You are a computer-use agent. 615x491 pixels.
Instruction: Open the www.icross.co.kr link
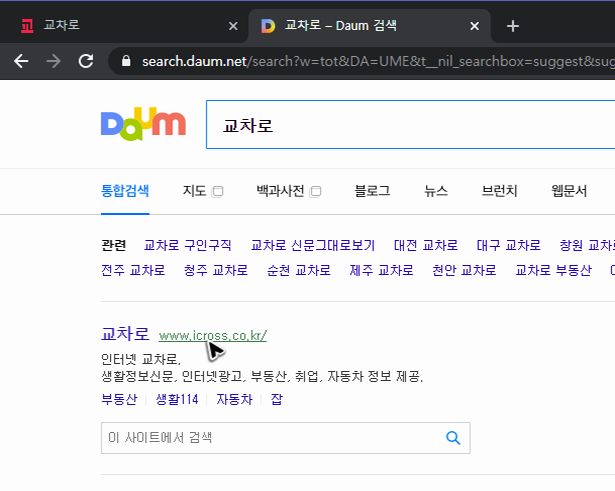pyautogui.click(x=213, y=336)
